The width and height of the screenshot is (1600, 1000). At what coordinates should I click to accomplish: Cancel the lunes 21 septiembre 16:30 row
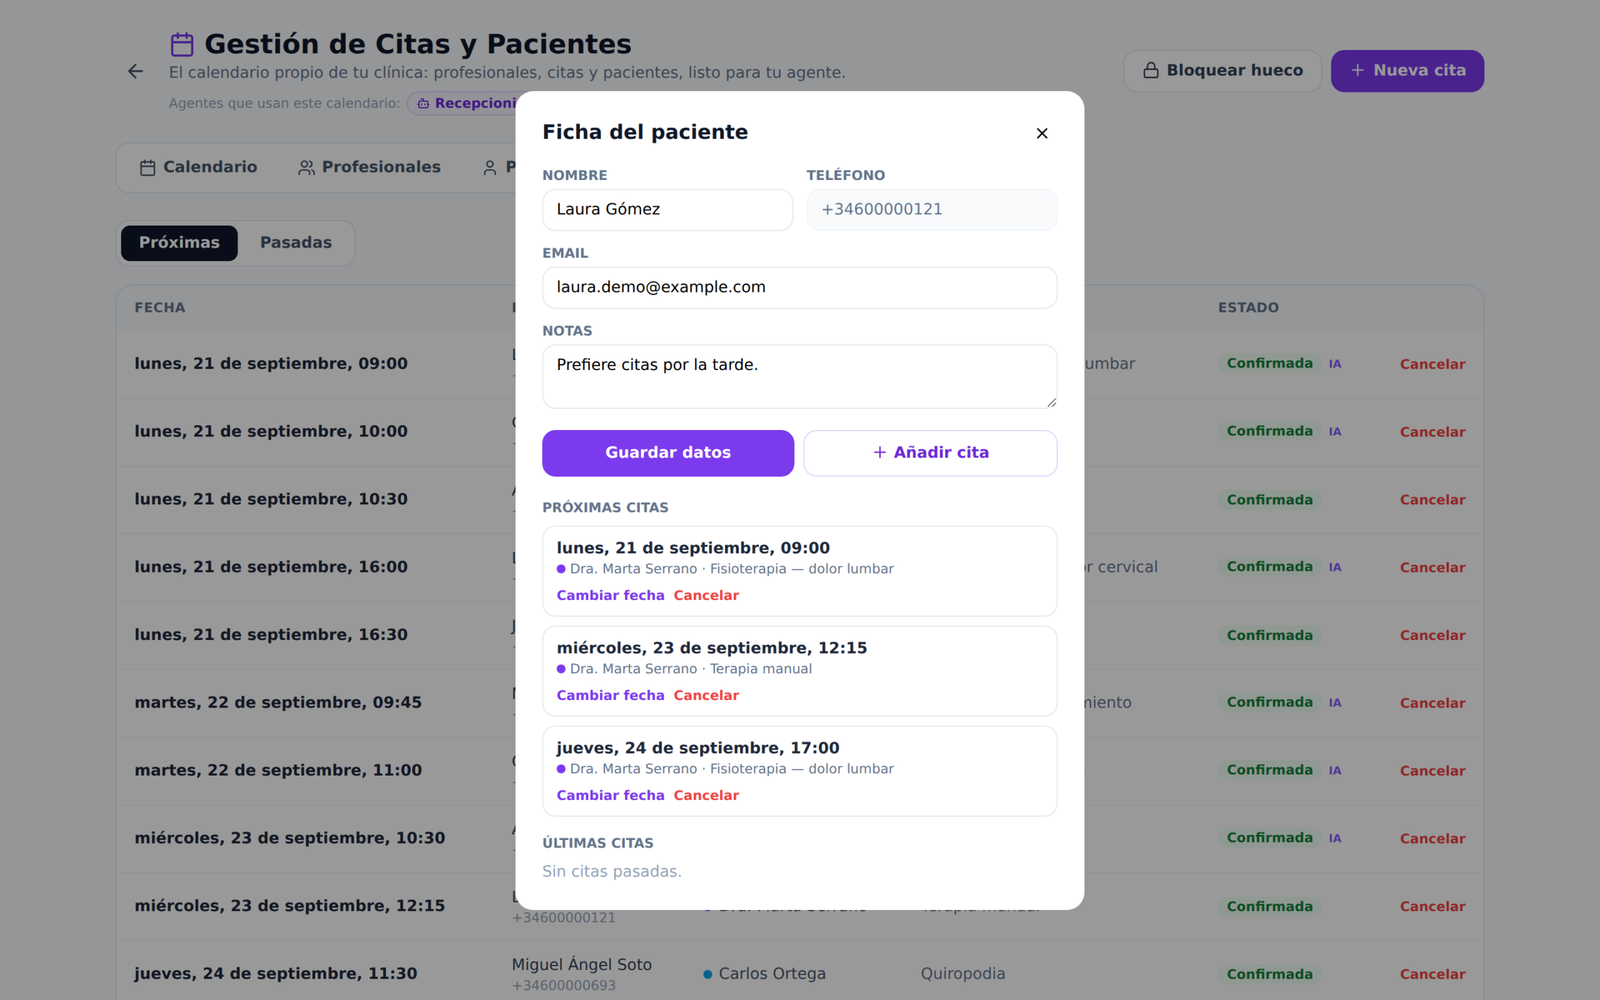coord(1432,635)
